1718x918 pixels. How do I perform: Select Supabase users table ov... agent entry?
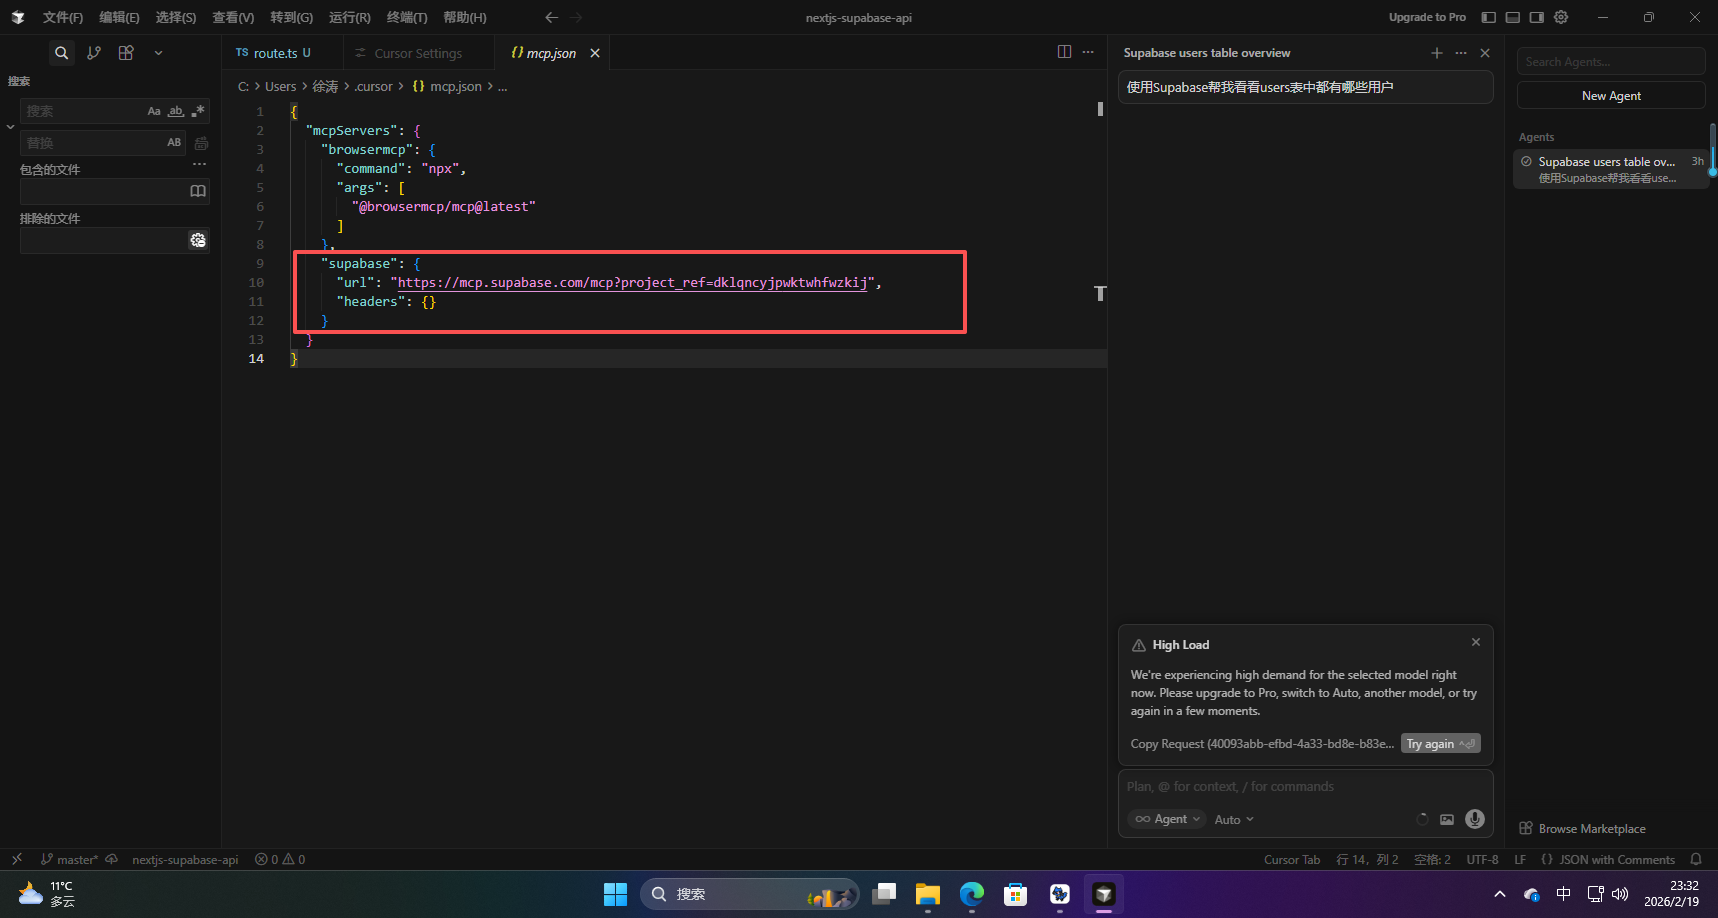click(x=1610, y=169)
